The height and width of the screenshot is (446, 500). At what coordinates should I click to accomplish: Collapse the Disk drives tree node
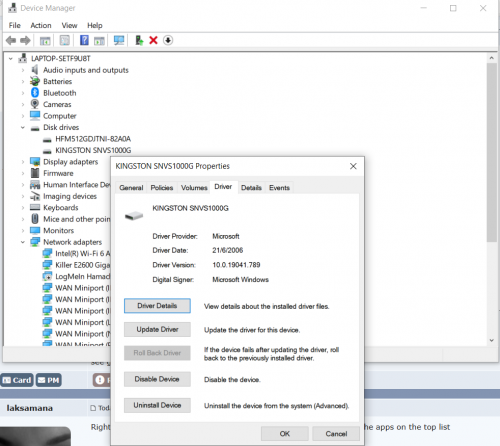(x=23, y=127)
